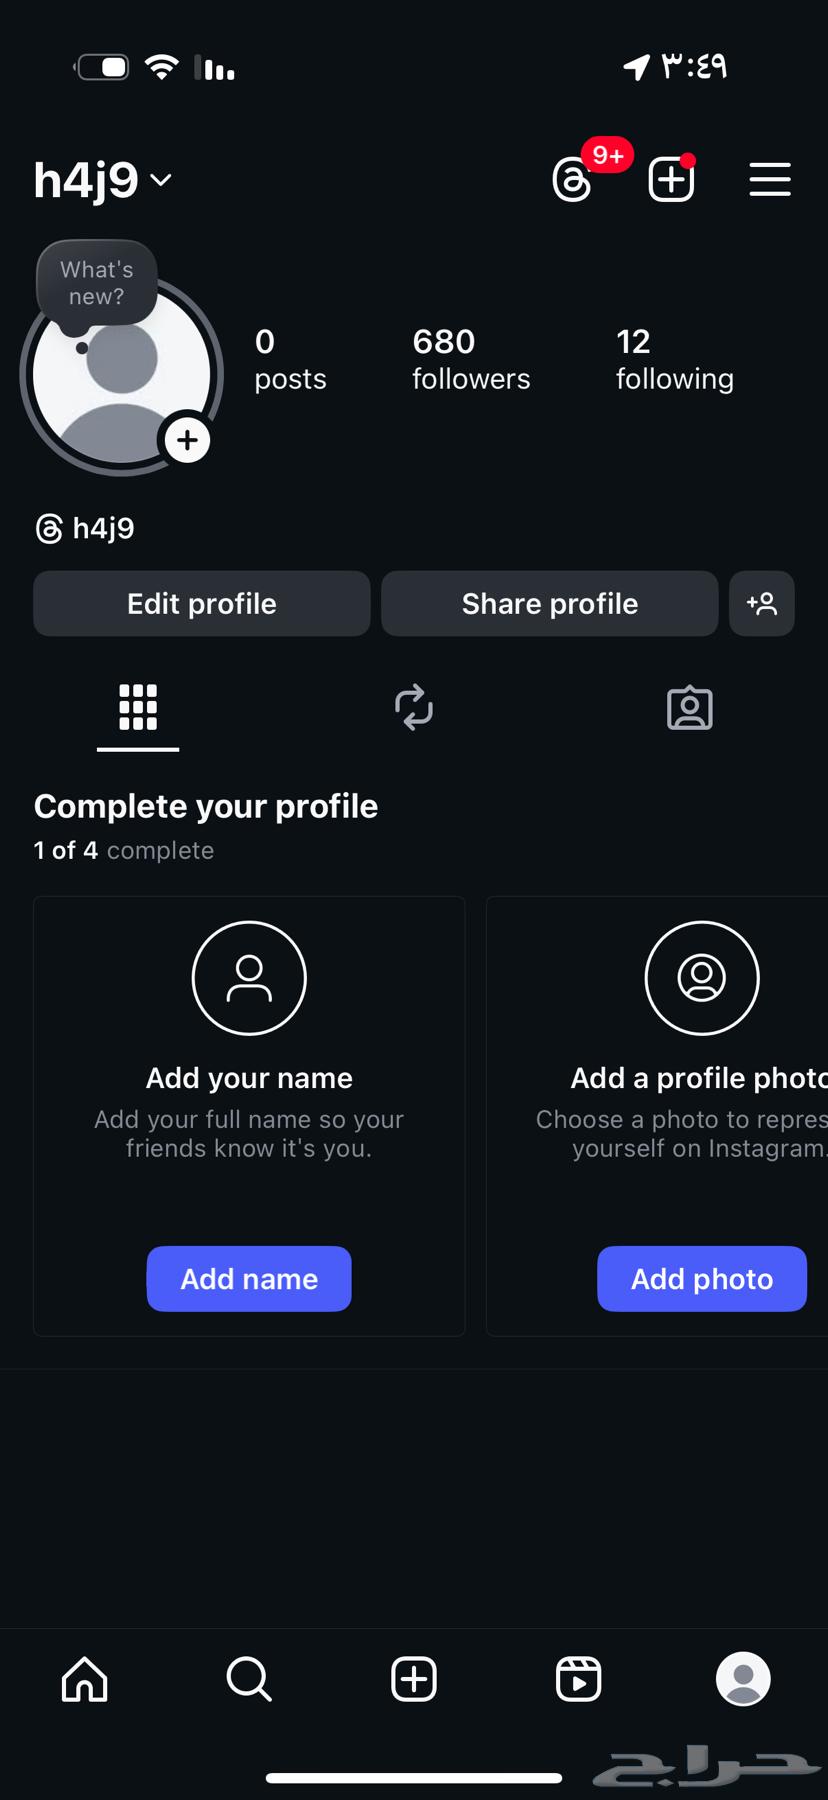Viewport: 828px width, 1800px height.
Task: Open the hamburger menu
Action: 770,180
